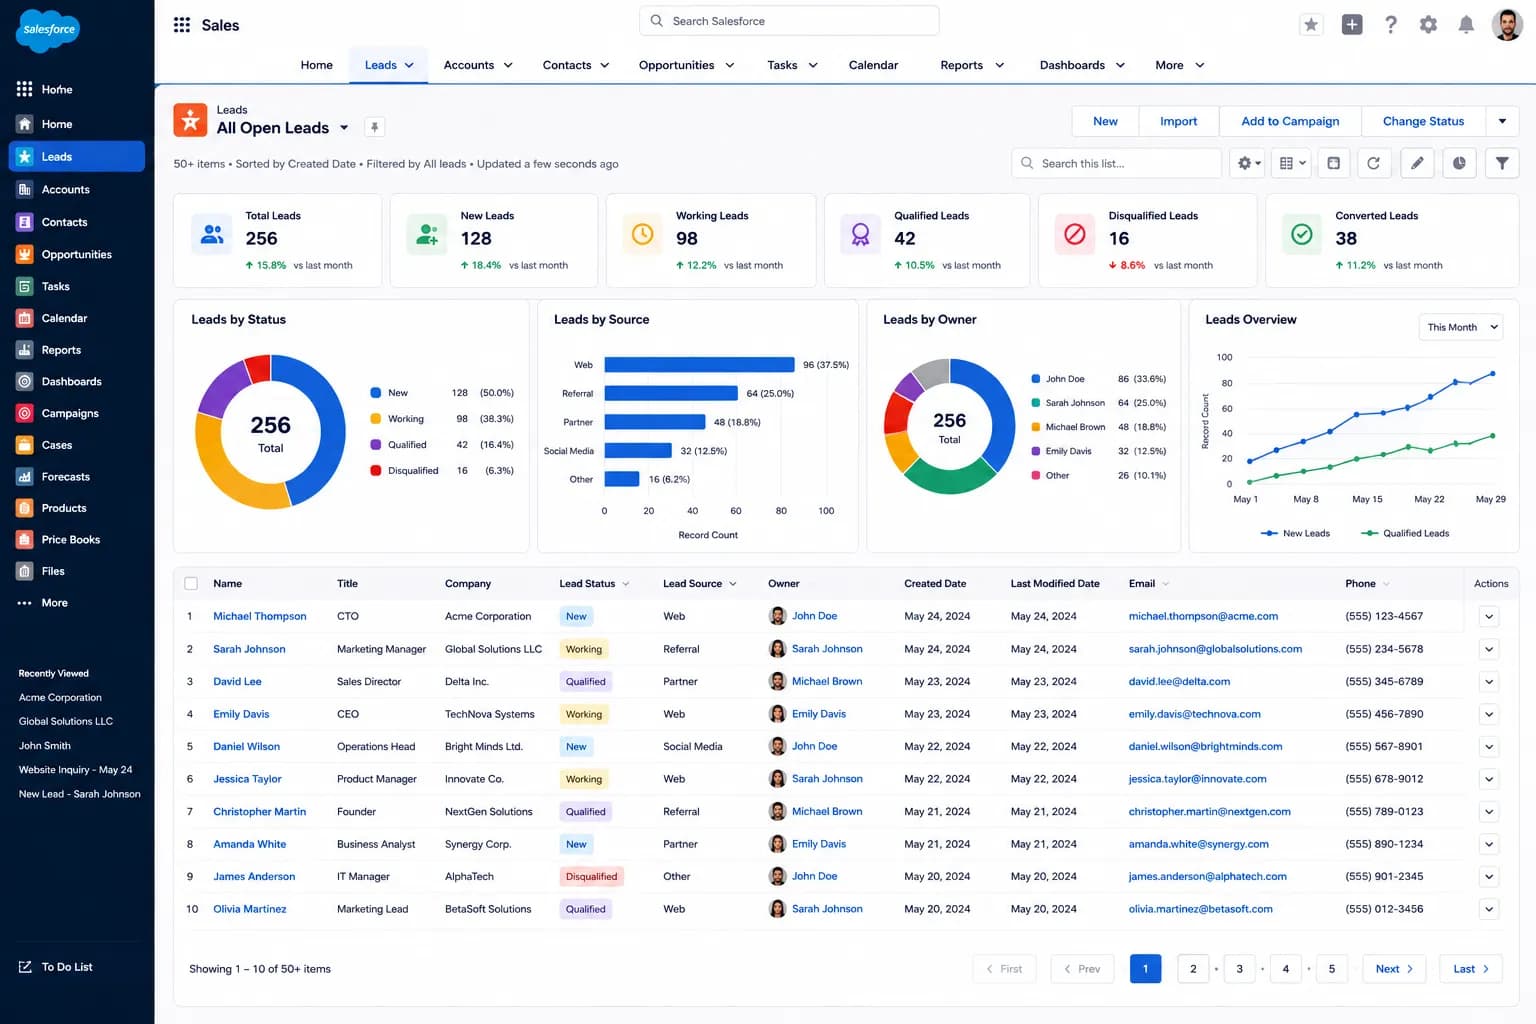Open row actions dropdown for Michael Thompson
1536x1024 pixels.
coord(1489,617)
